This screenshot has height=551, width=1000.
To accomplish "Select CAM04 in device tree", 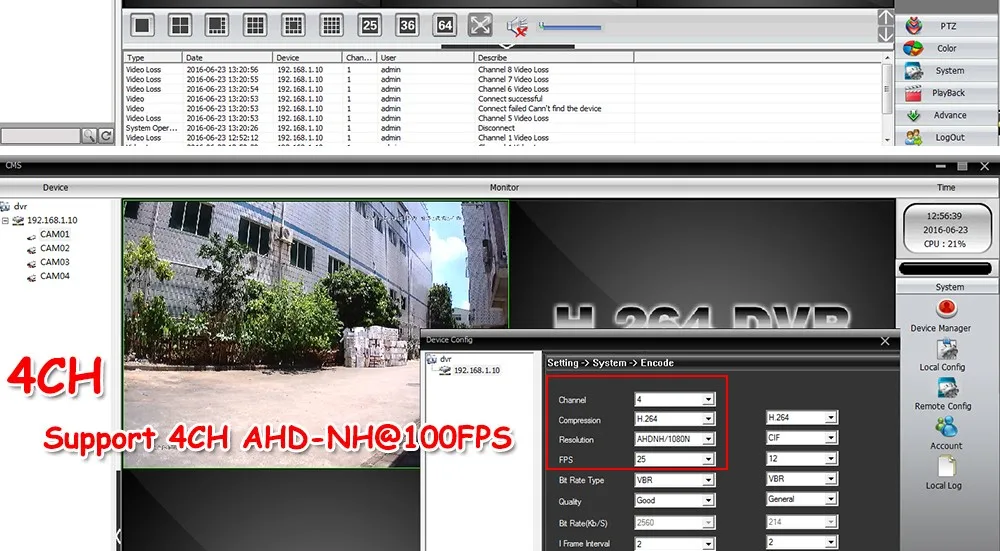I will coord(55,276).
